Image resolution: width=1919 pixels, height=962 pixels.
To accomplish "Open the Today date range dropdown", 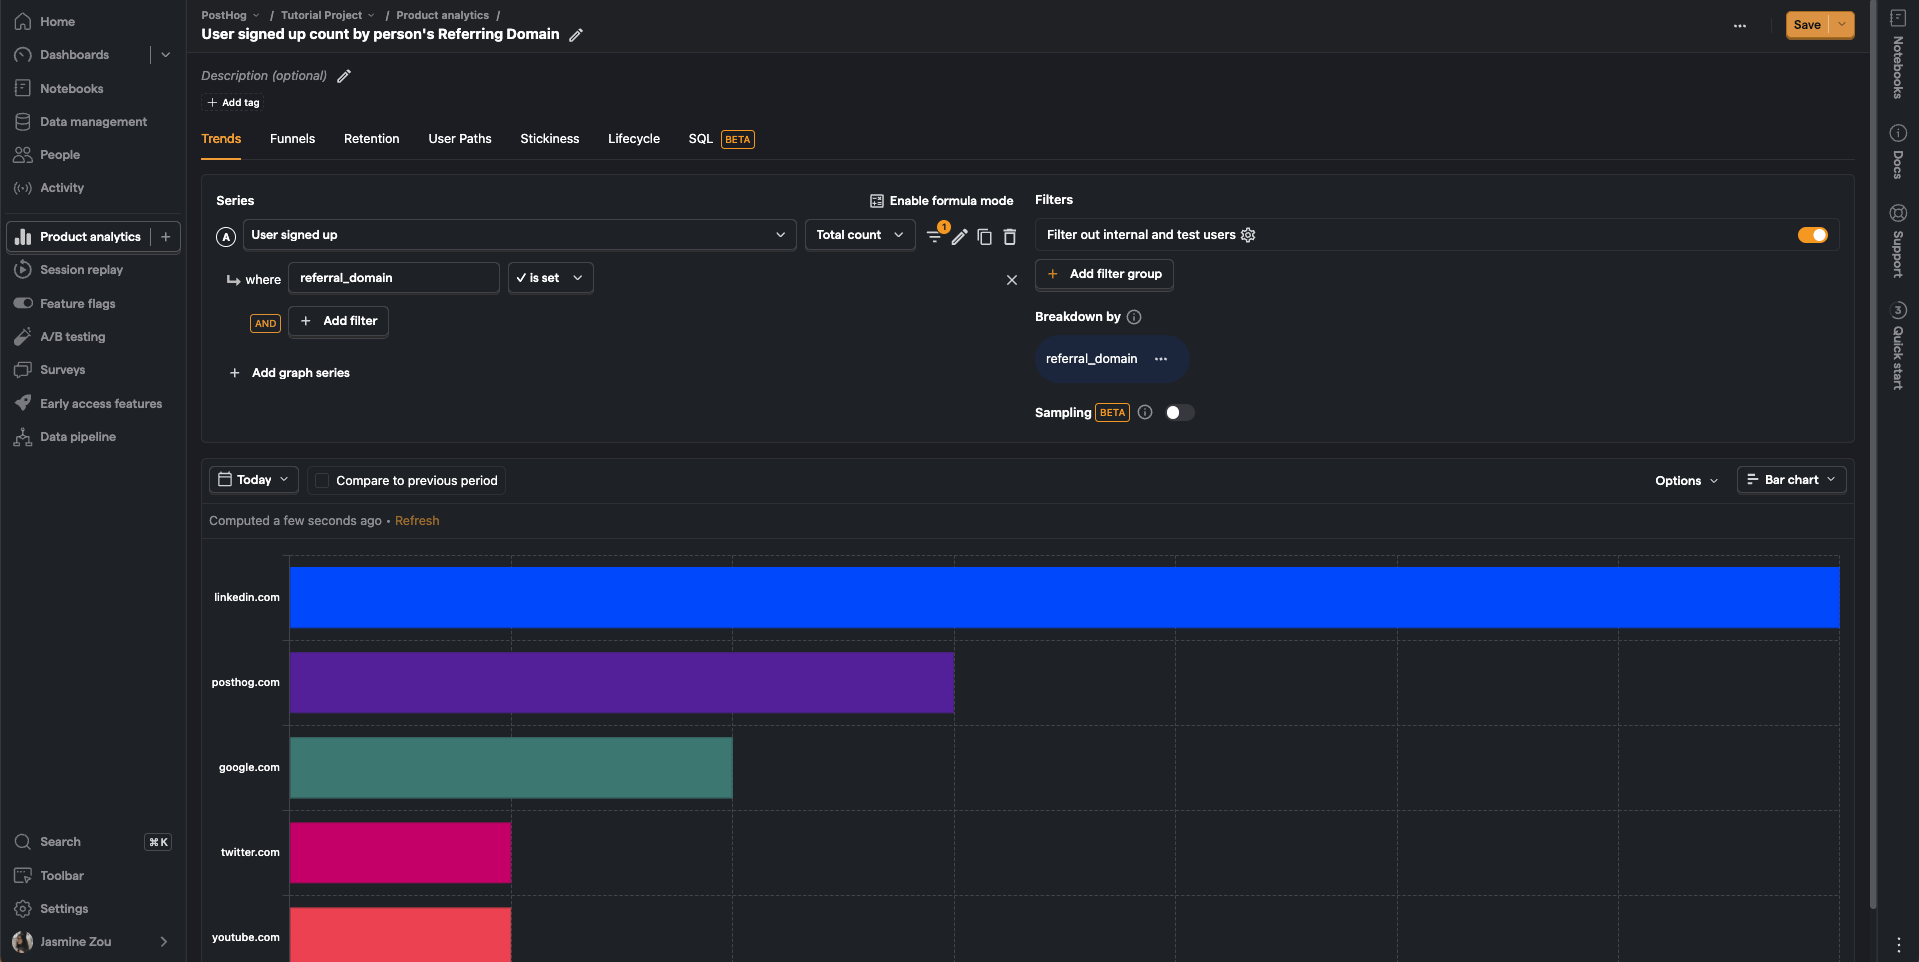I will 253,480.
